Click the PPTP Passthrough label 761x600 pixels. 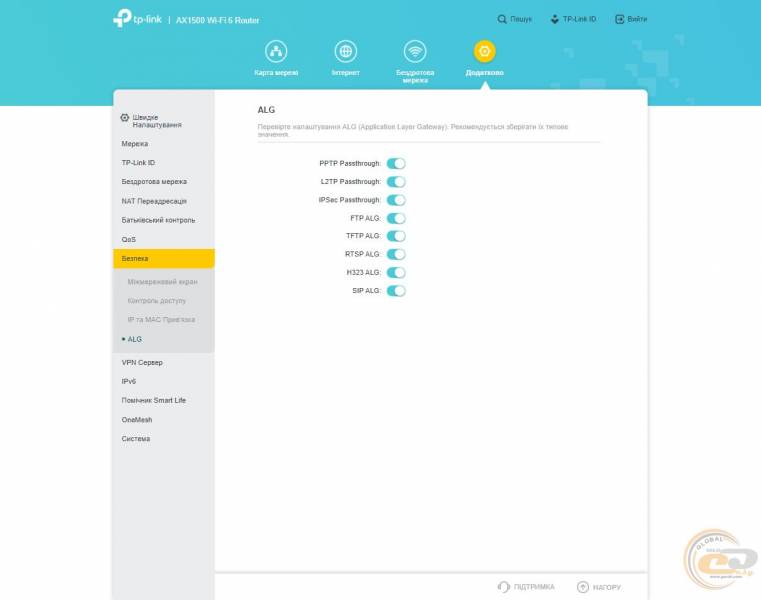(350, 164)
